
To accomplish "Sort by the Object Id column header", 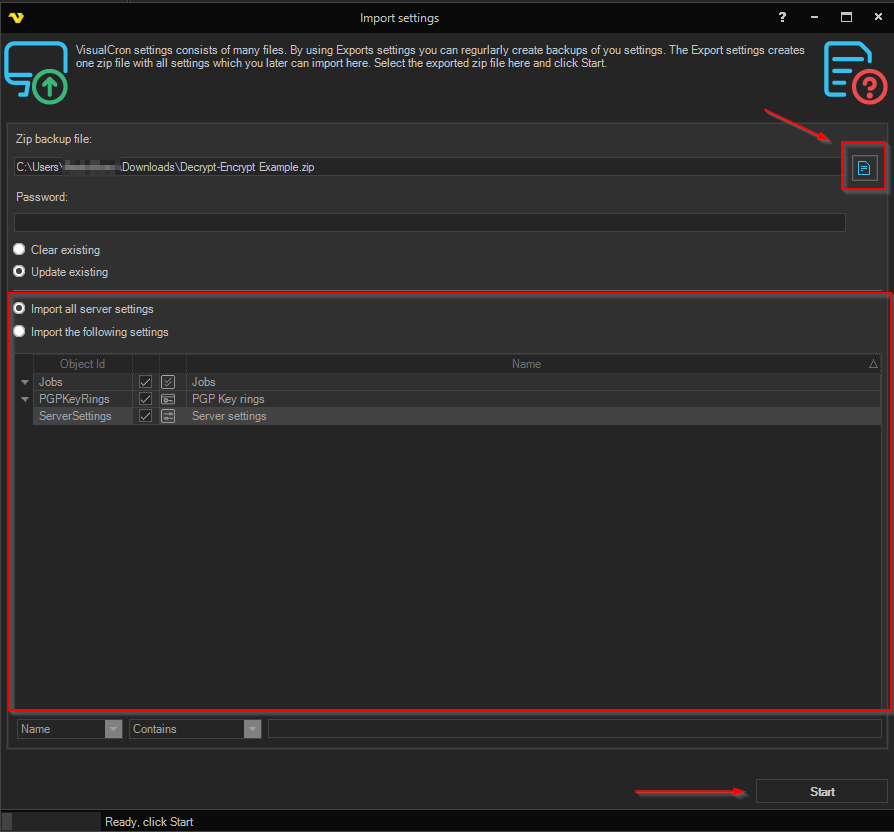I will (82, 364).
